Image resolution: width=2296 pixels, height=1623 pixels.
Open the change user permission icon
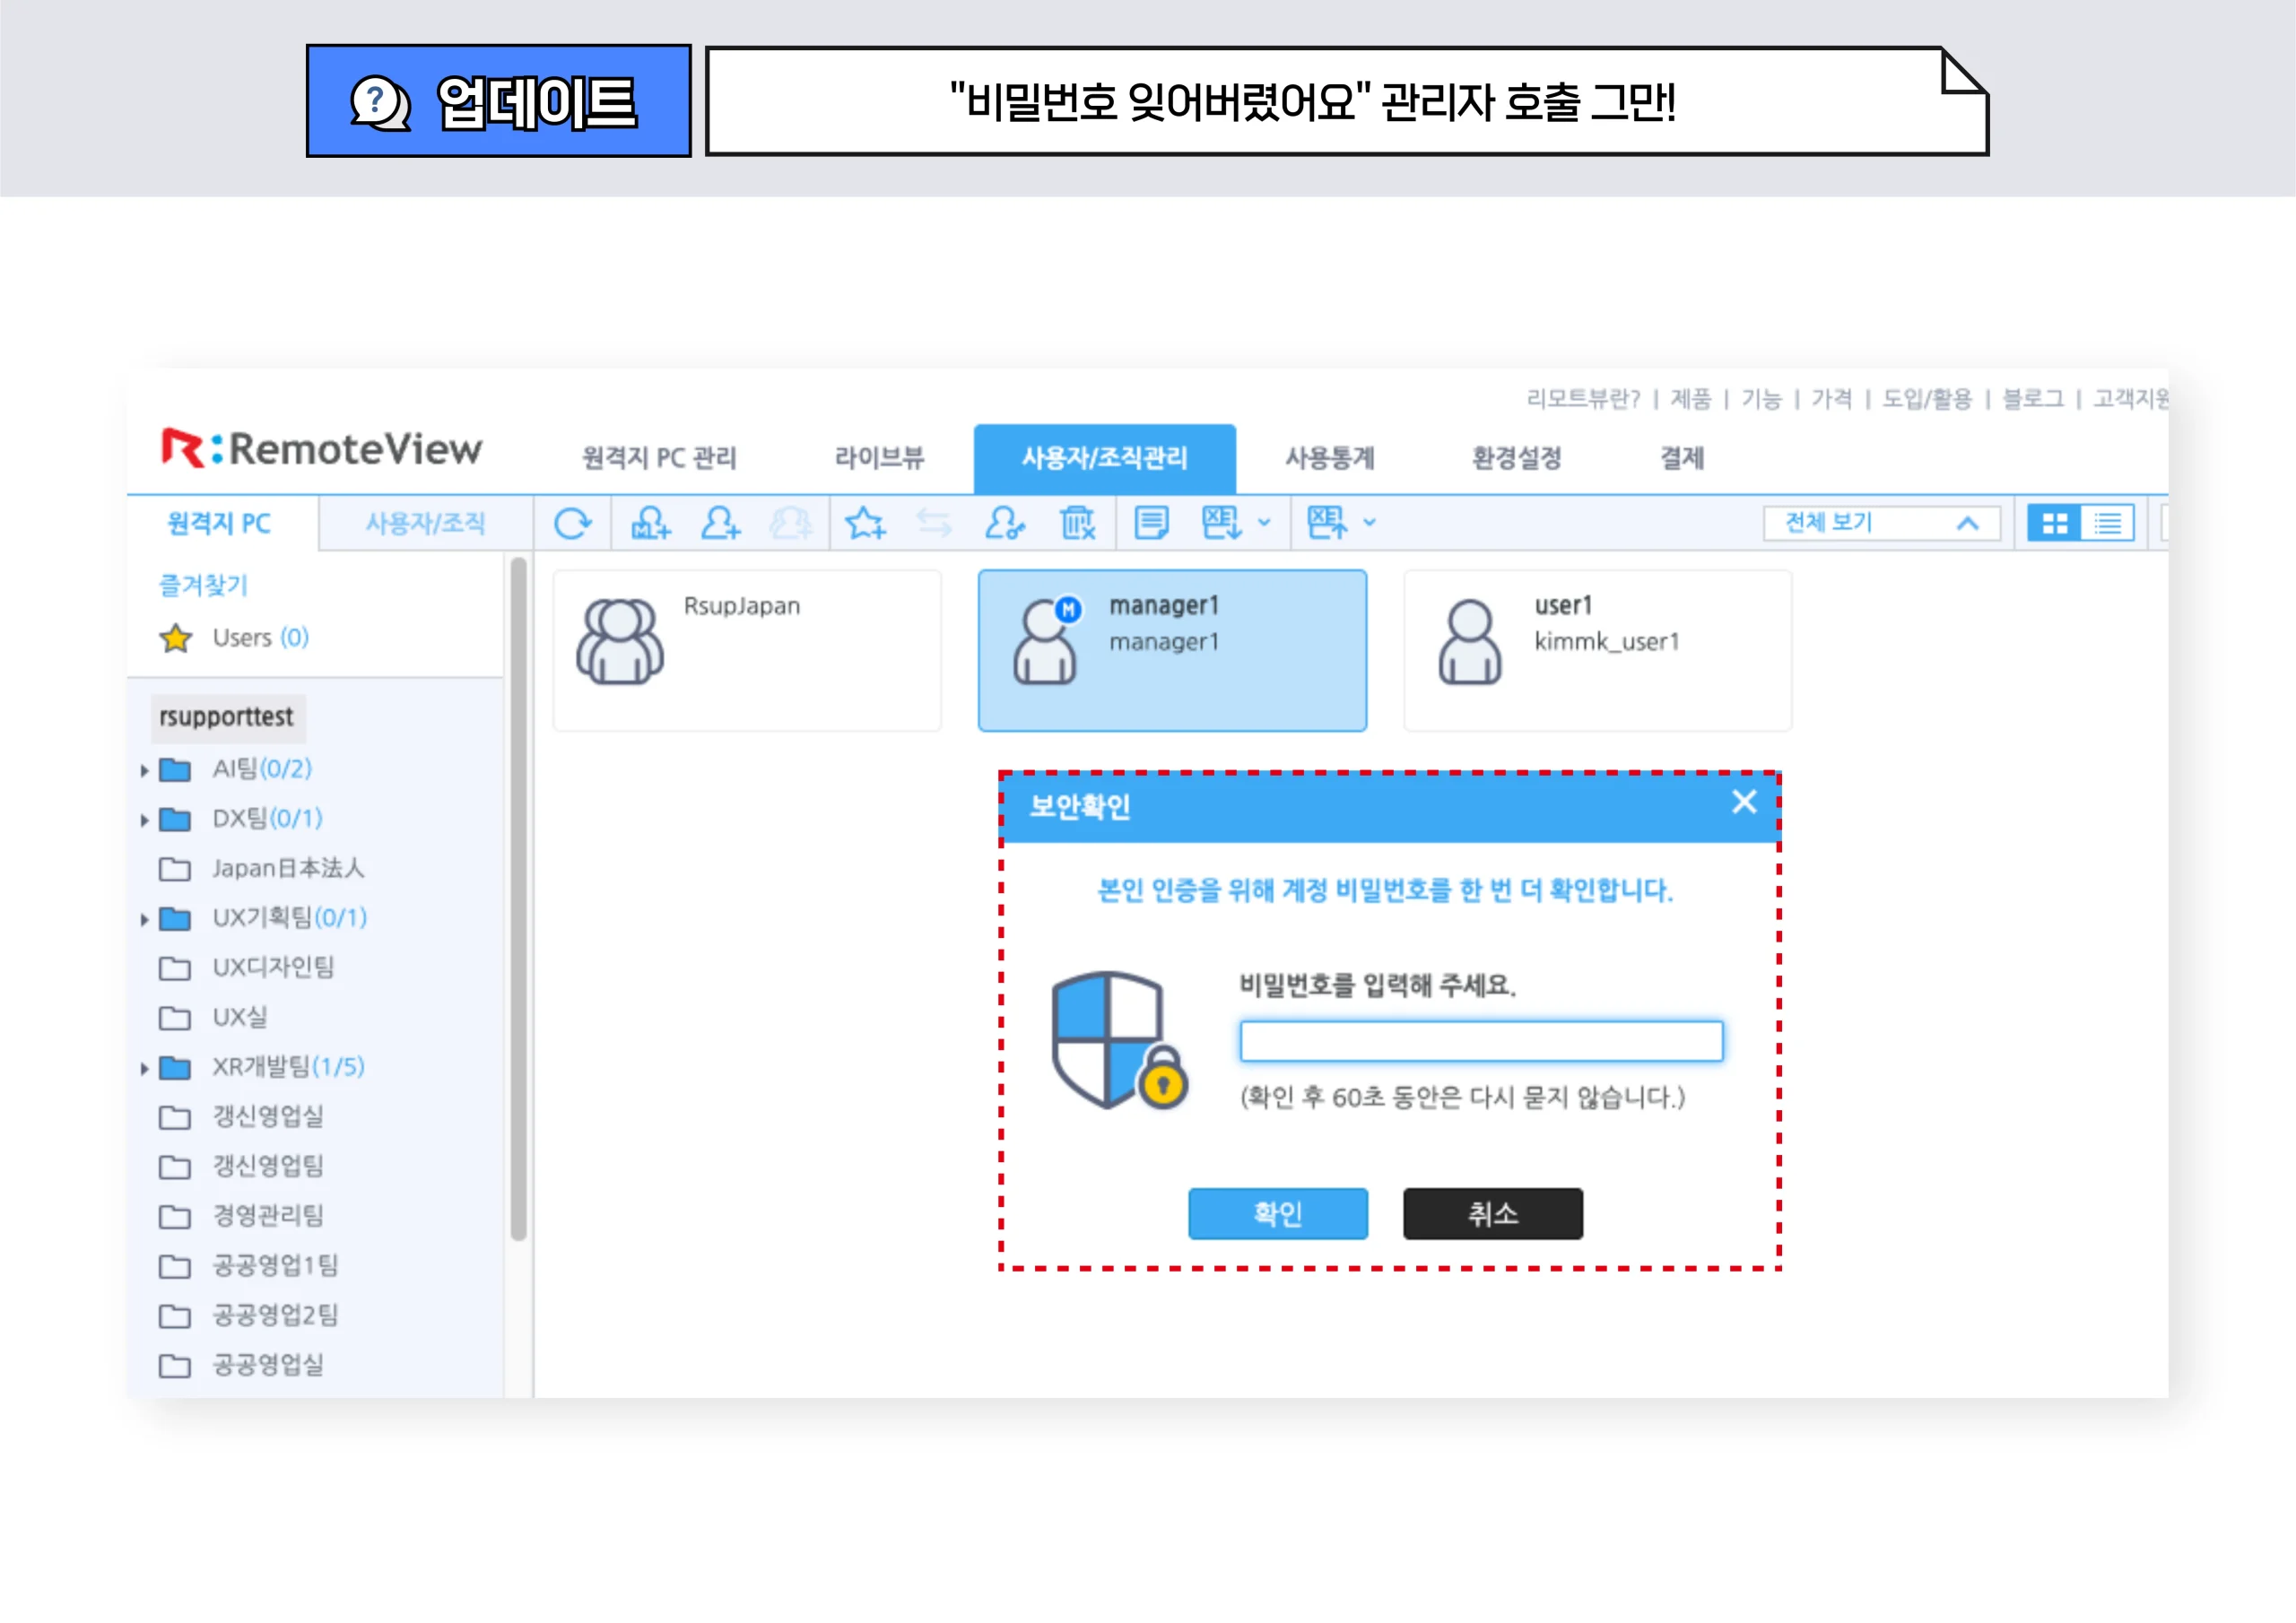pos(1007,522)
